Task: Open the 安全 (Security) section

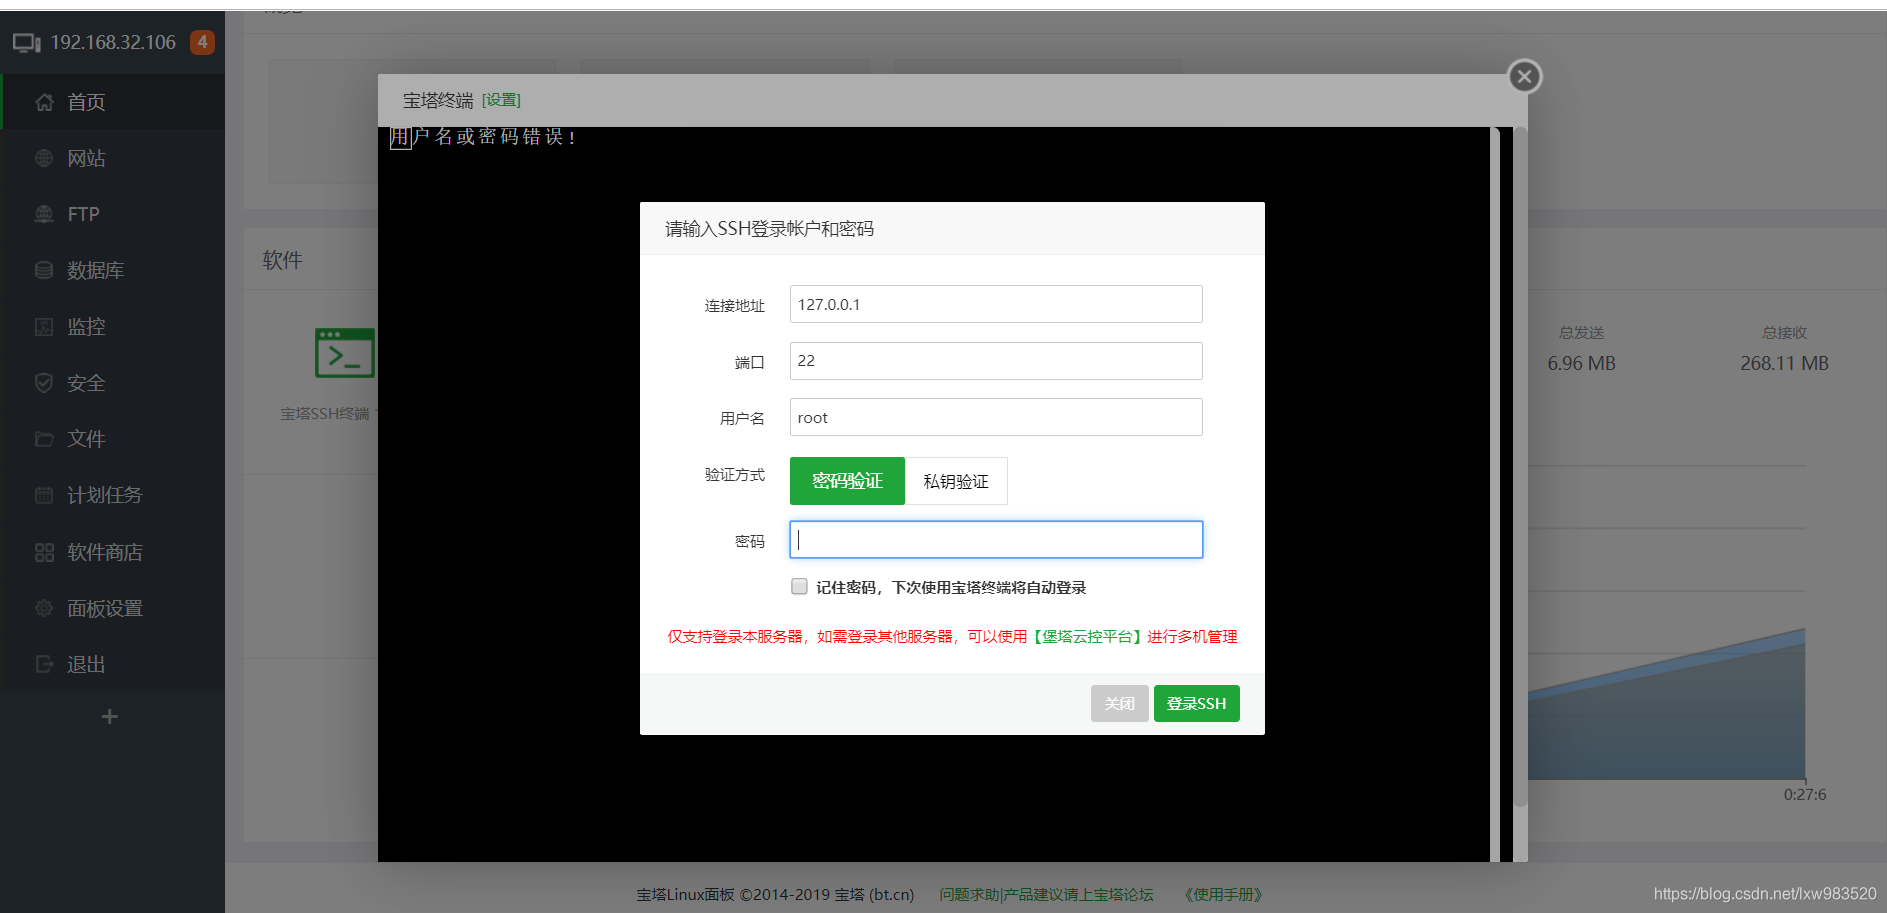Action: 84,382
